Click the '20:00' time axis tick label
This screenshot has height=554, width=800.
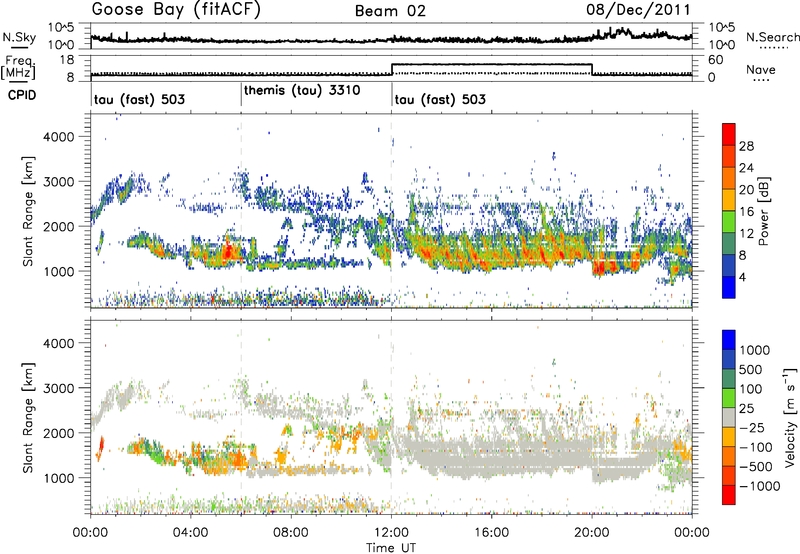591,533
